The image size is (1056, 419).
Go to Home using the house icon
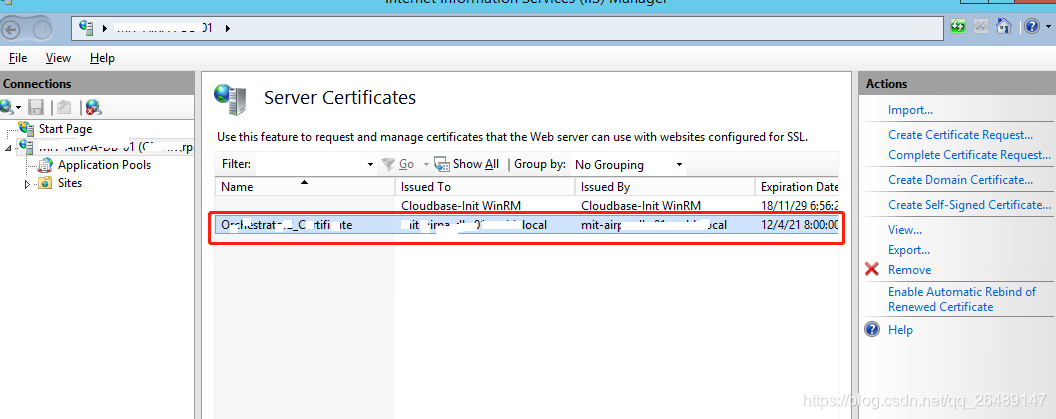click(1003, 27)
